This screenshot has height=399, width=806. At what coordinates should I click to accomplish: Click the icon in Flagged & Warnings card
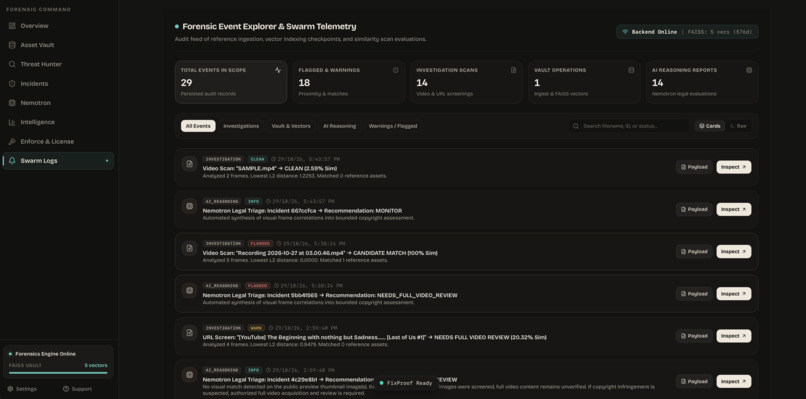pos(396,70)
